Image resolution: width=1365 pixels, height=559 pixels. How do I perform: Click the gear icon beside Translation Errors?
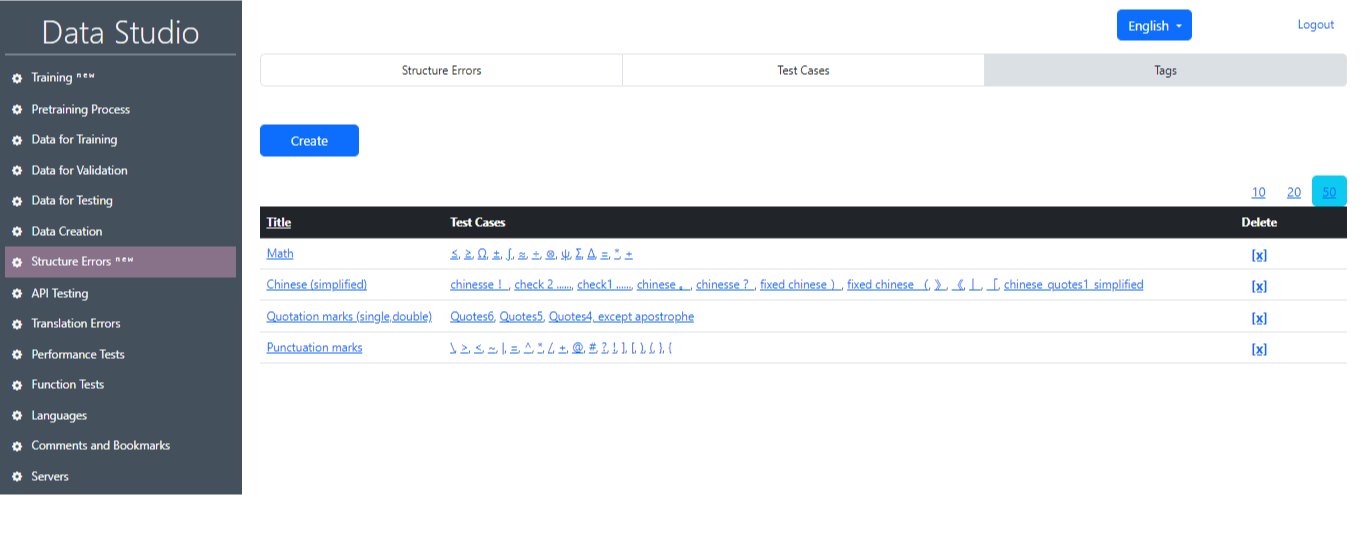pos(17,324)
